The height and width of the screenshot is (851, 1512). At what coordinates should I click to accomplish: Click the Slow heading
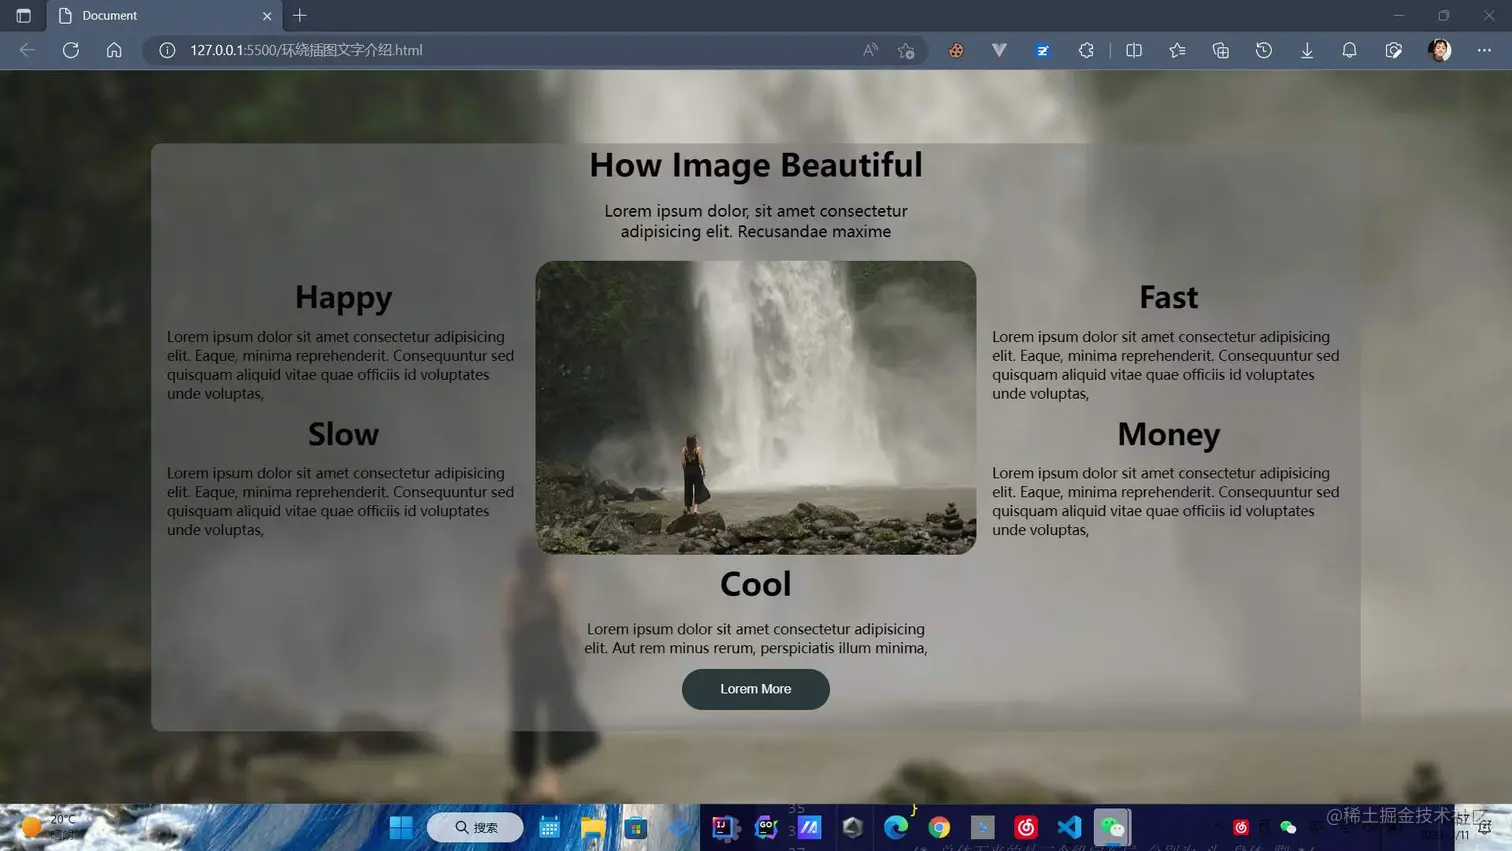[343, 434]
